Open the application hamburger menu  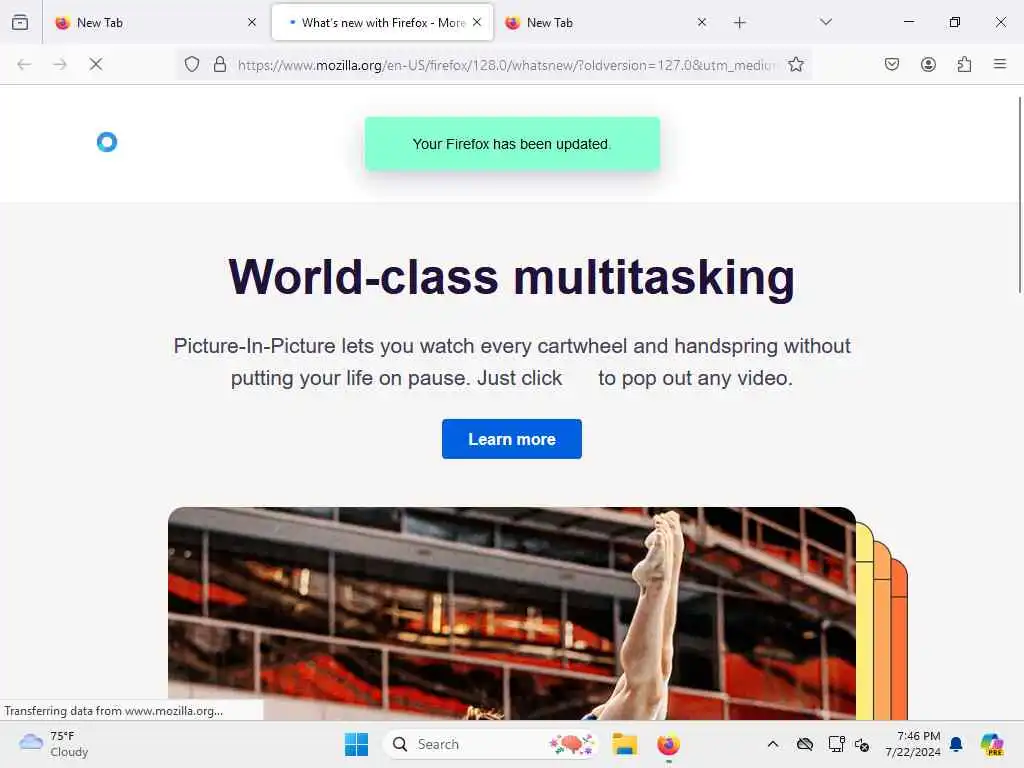pos(1000,64)
